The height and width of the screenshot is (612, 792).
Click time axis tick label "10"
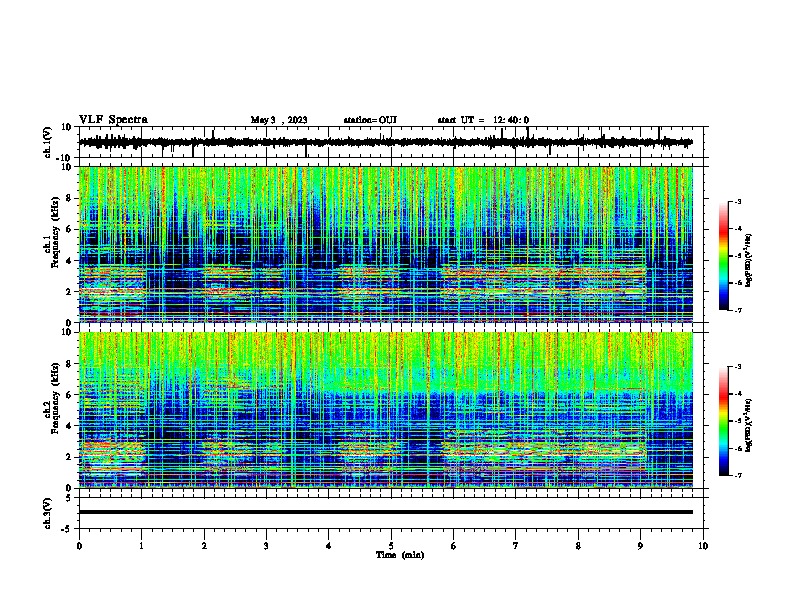(x=703, y=546)
